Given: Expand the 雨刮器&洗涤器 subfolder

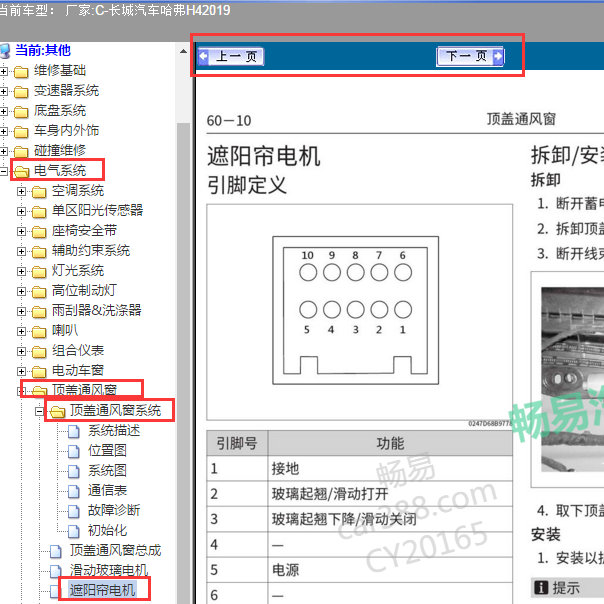Looking at the screenshot, I should click(x=22, y=312).
